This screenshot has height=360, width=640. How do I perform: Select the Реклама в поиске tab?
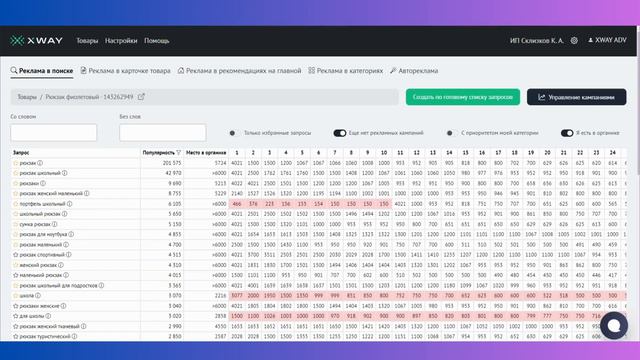coord(42,71)
